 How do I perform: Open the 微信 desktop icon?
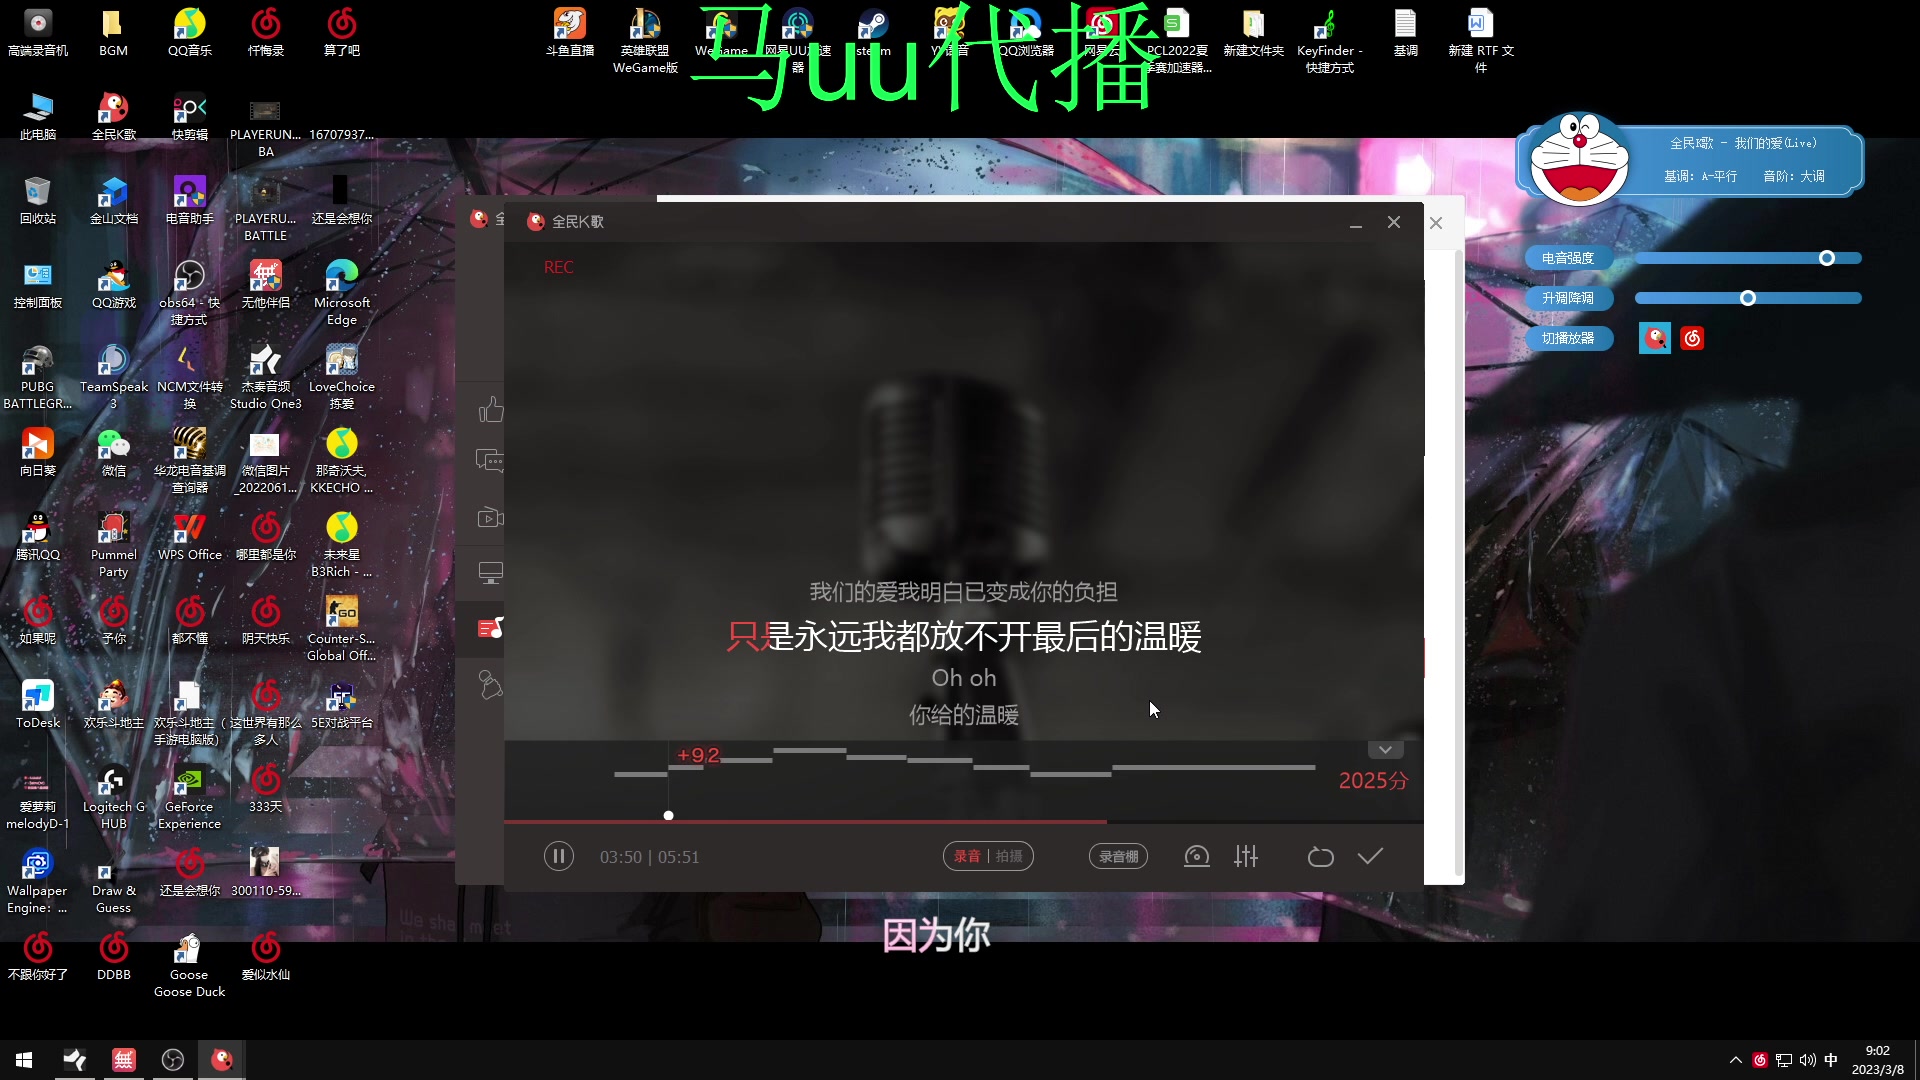pos(113,453)
